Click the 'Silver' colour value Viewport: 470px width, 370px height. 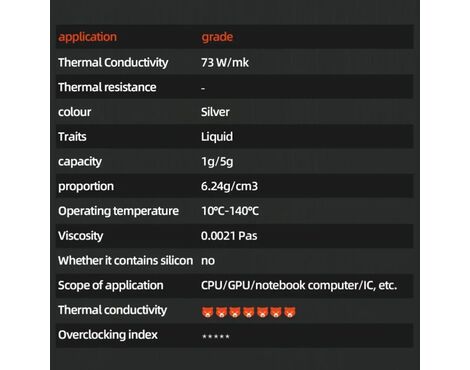click(x=215, y=112)
